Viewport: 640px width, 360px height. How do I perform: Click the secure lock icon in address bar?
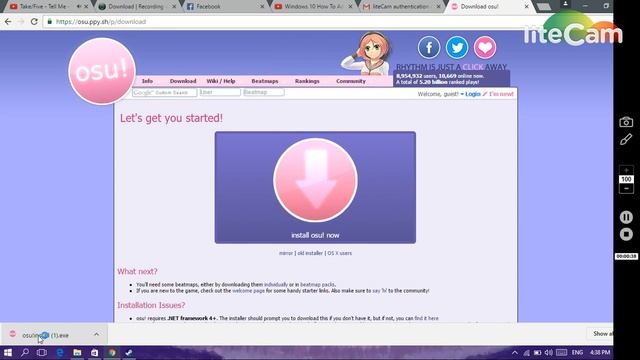(x=50, y=22)
